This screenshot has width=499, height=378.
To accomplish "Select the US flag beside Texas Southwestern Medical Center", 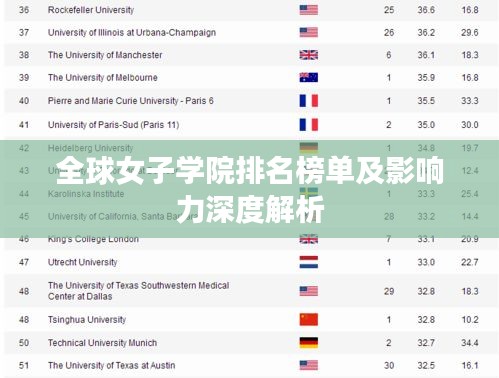I will point(308,291).
